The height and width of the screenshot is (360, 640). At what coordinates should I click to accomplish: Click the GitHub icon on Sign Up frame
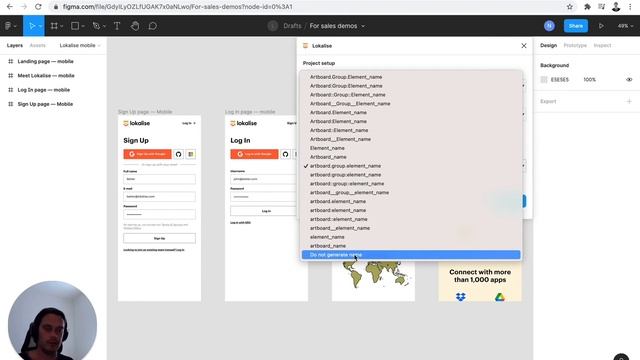coord(178,154)
